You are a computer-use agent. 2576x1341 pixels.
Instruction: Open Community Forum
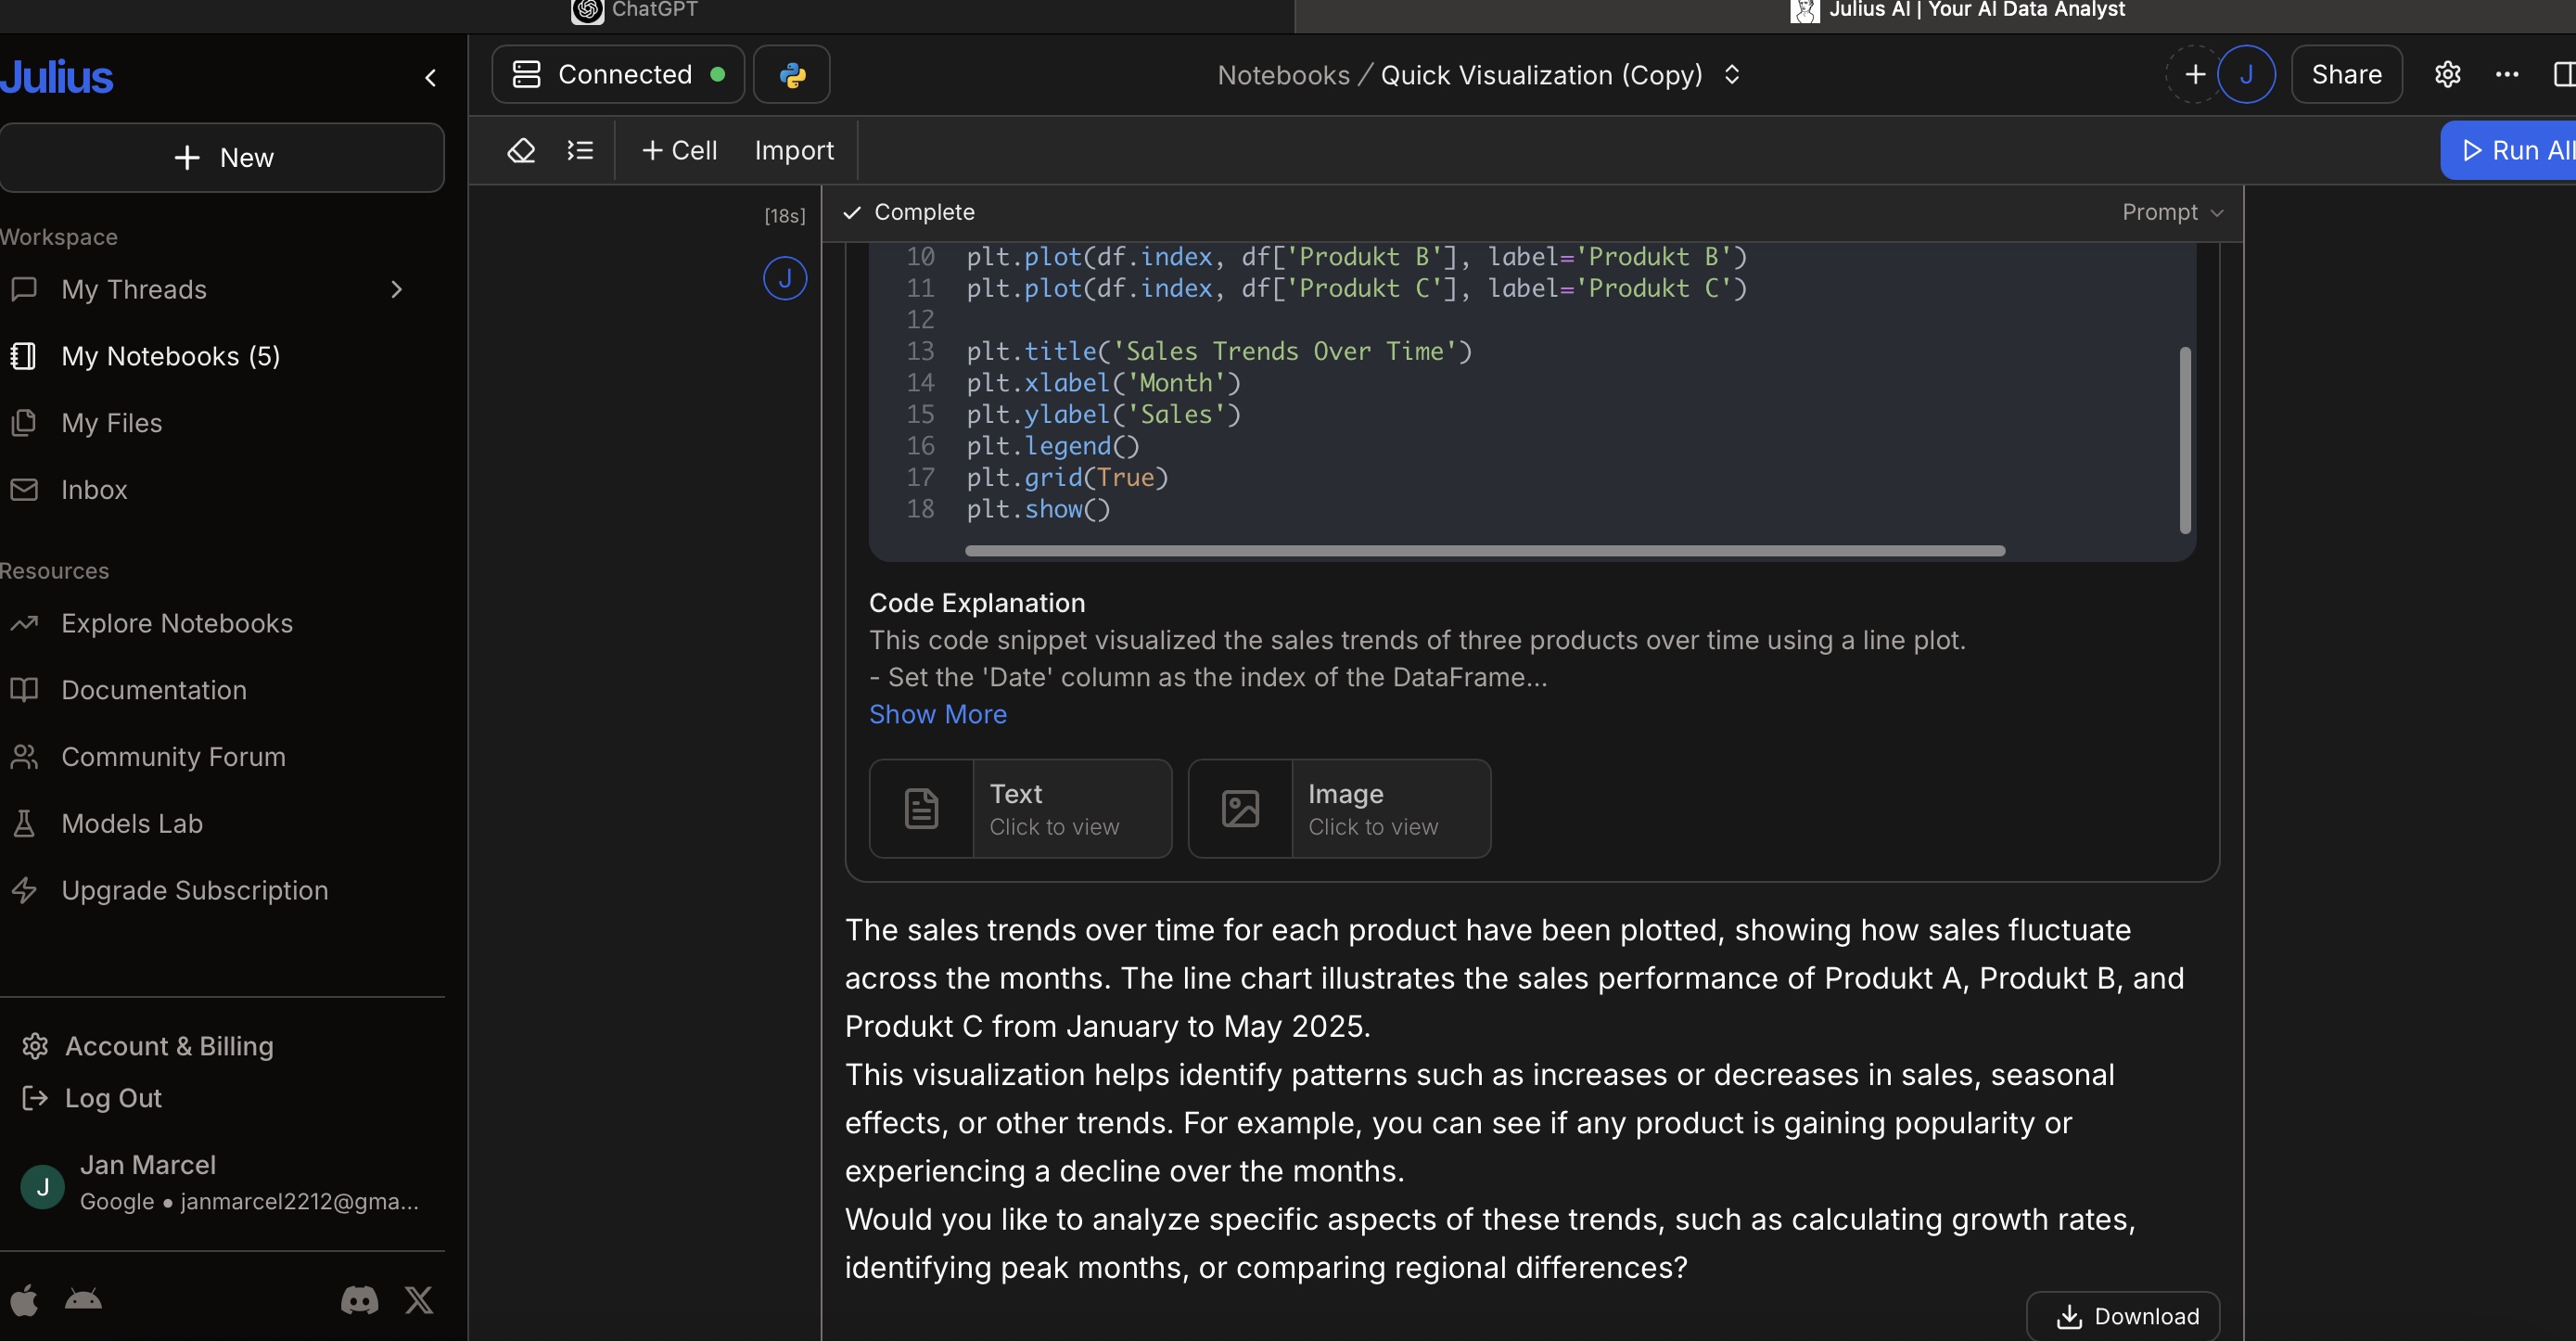[173, 757]
